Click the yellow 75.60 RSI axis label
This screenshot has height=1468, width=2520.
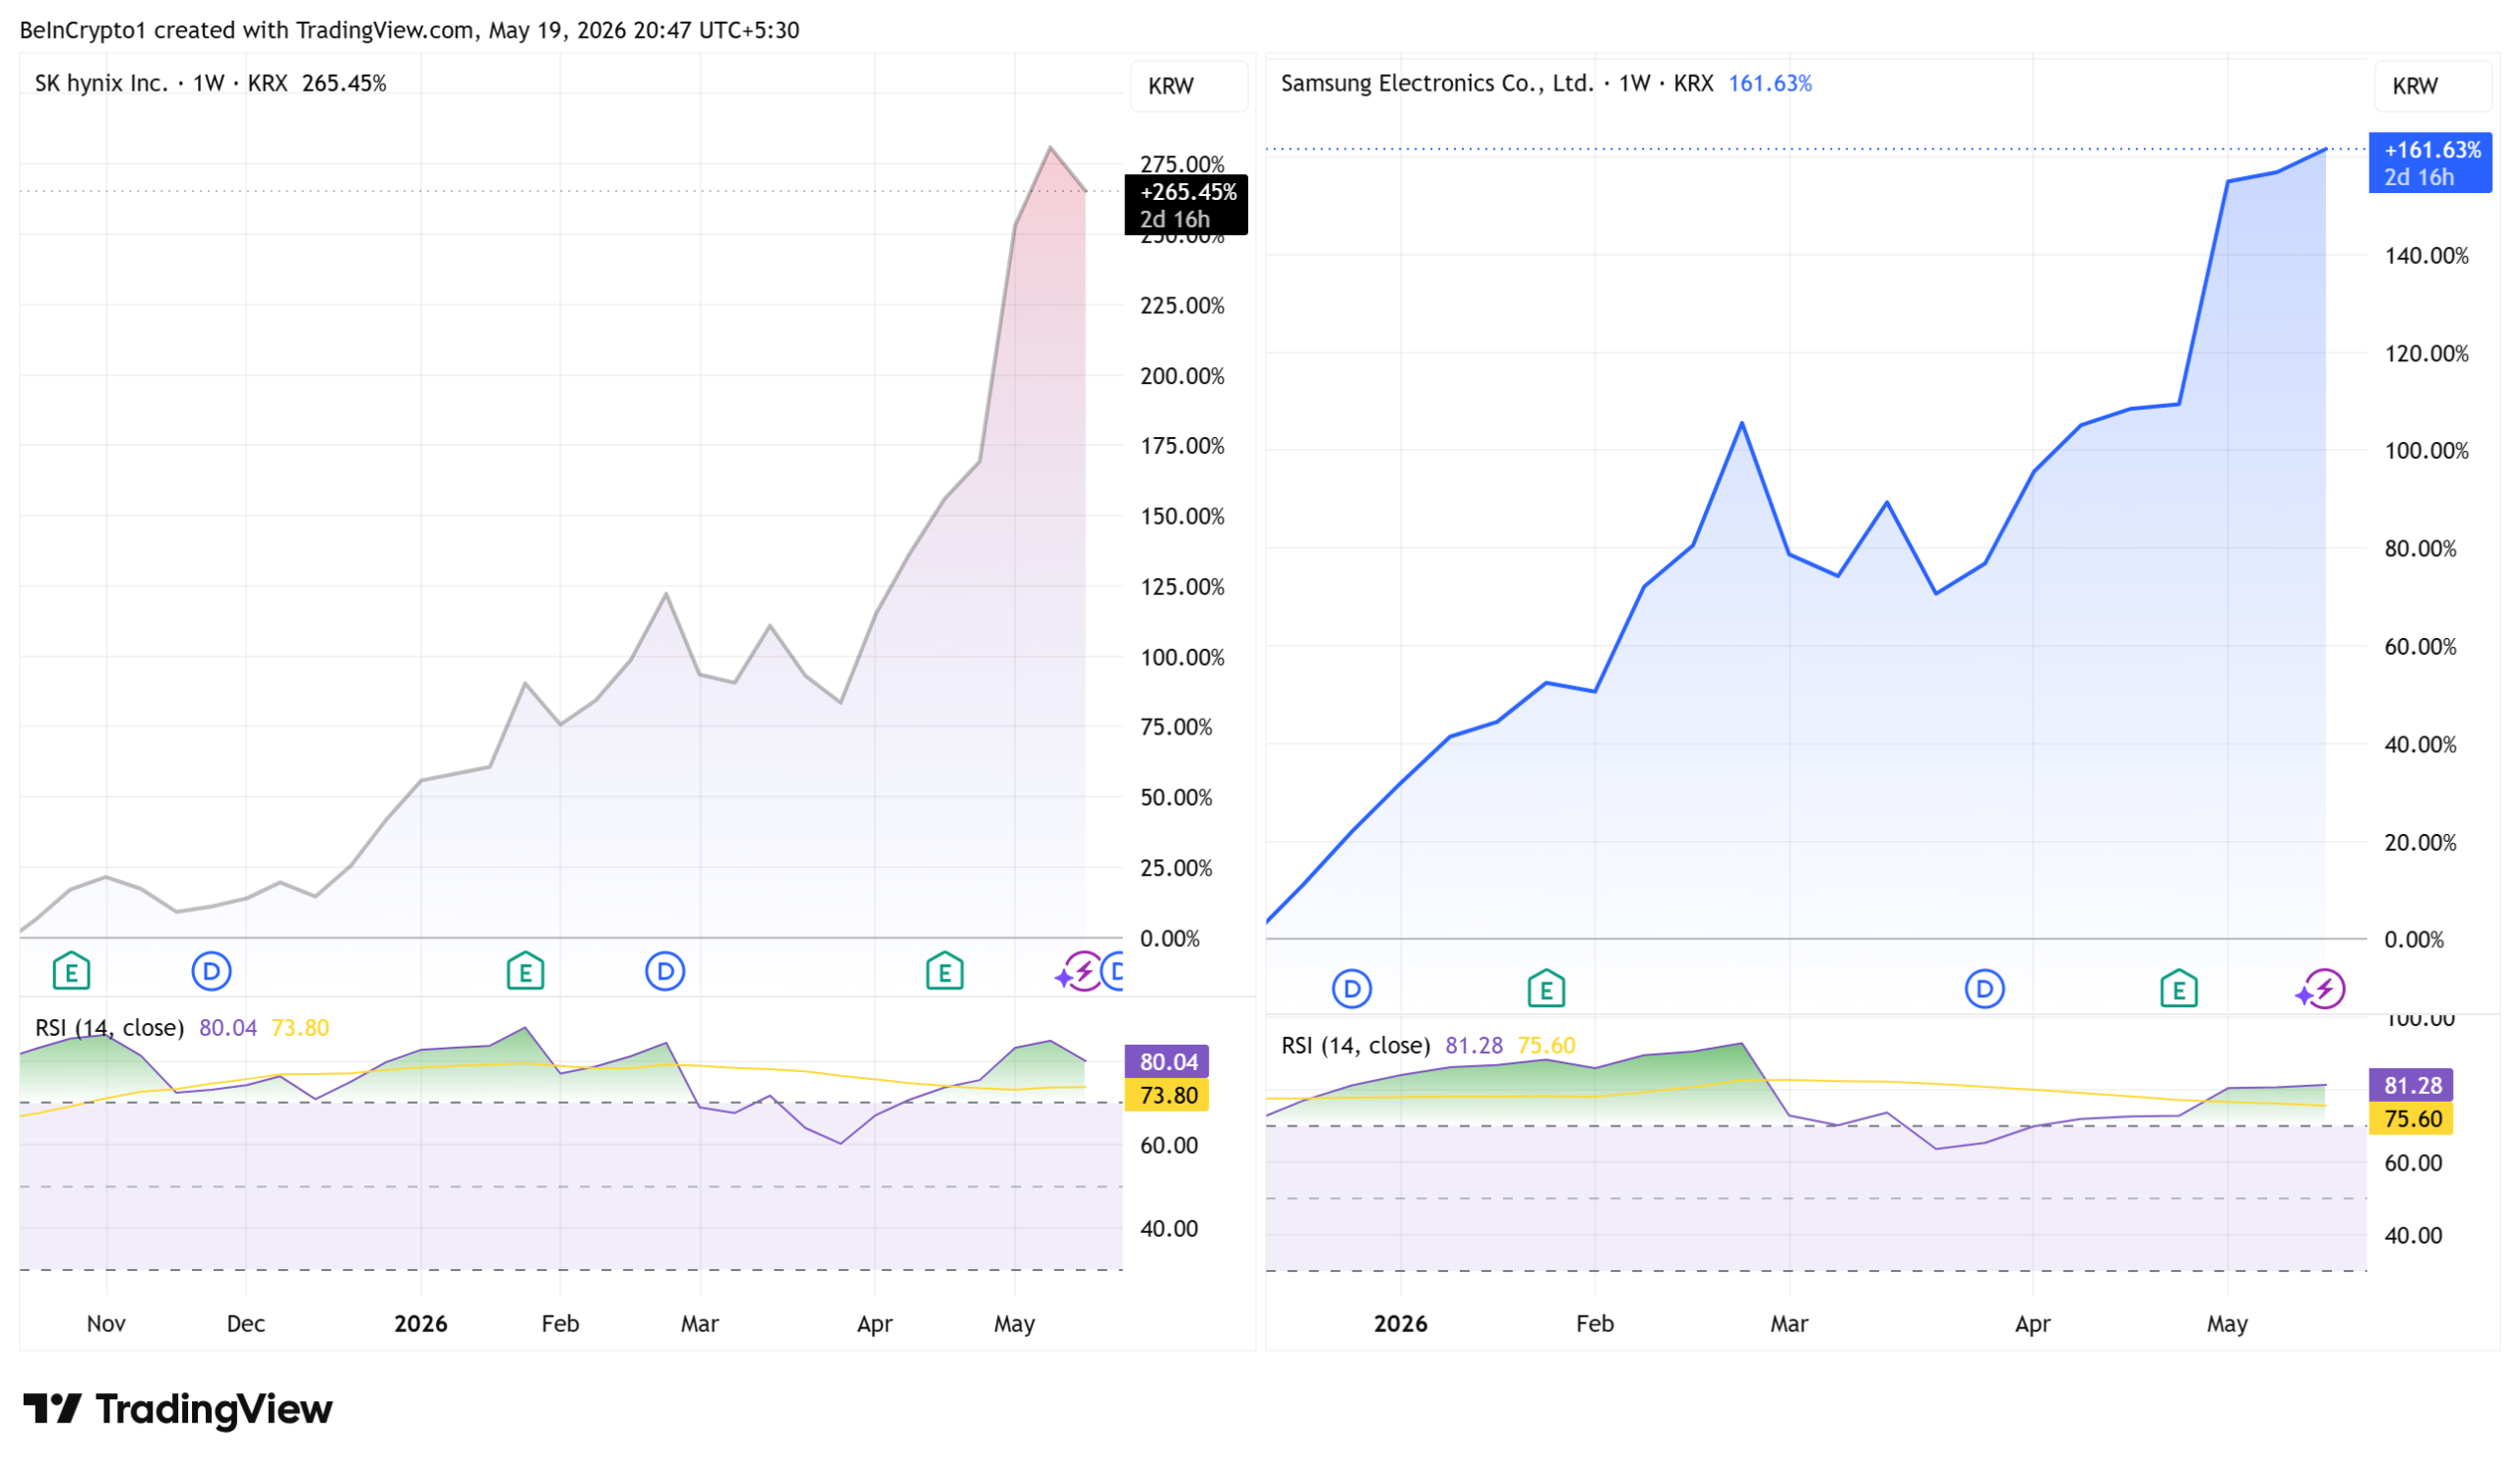2411,1118
